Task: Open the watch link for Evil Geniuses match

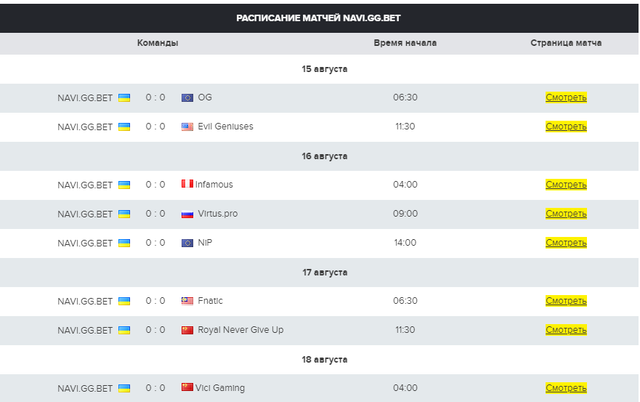Action: [x=566, y=127]
